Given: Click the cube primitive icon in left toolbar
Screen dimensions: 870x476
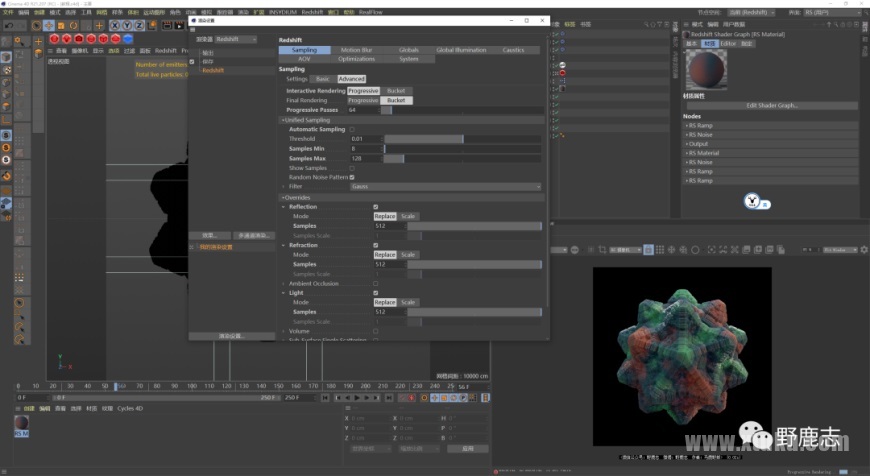Looking at the screenshot, I should click(6, 58).
